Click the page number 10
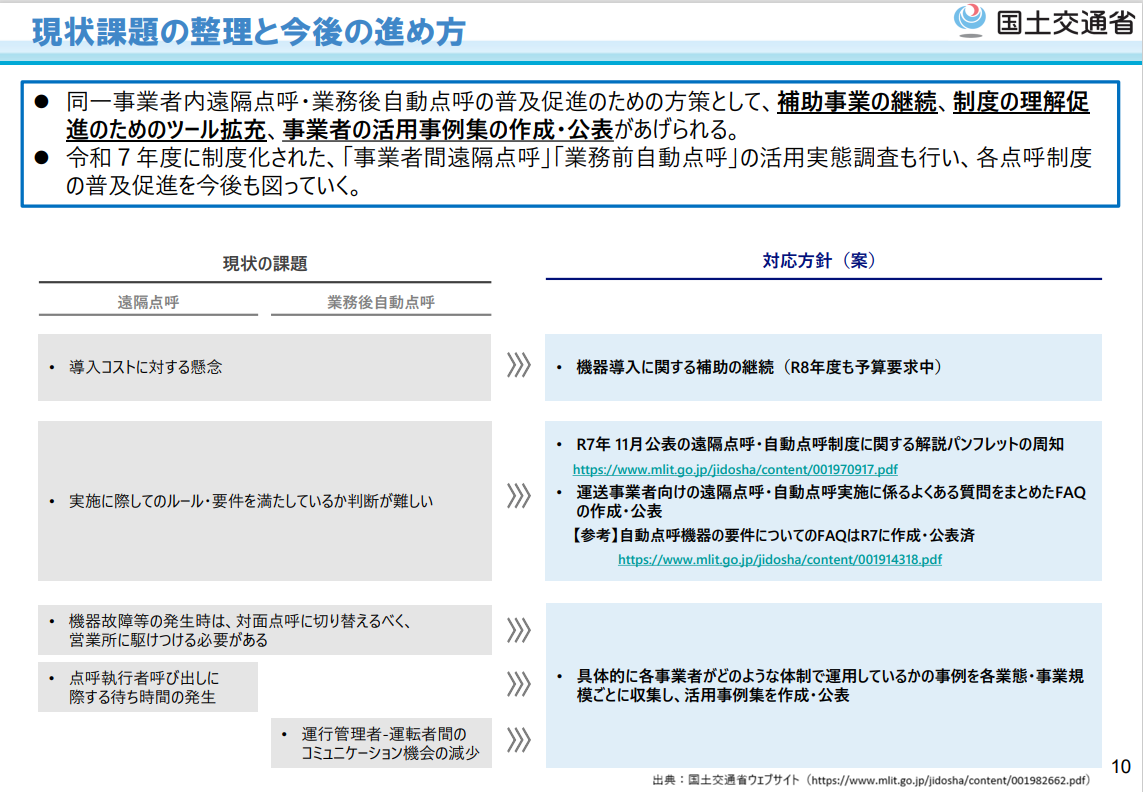This screenshot has height=792, width=1143. 1120,766
